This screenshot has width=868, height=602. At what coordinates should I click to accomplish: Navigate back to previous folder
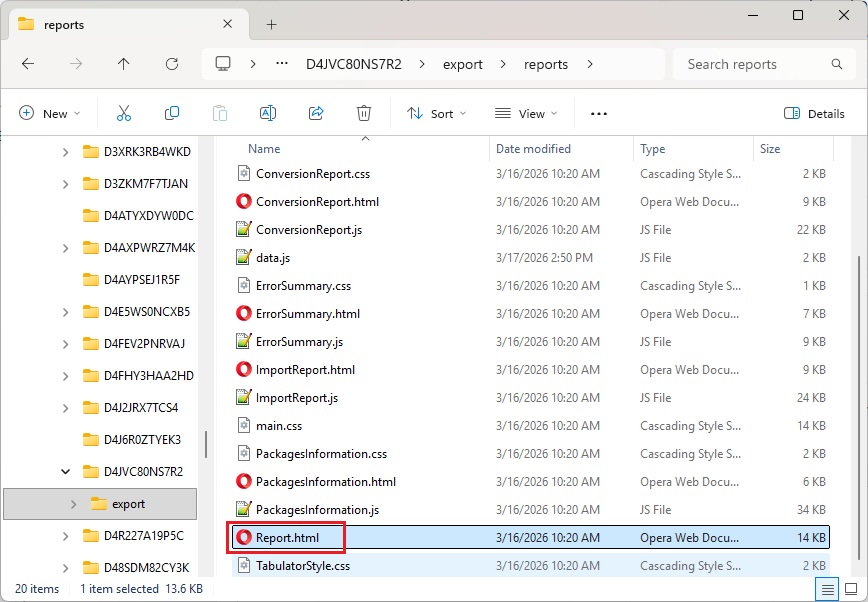click(28, 64)
